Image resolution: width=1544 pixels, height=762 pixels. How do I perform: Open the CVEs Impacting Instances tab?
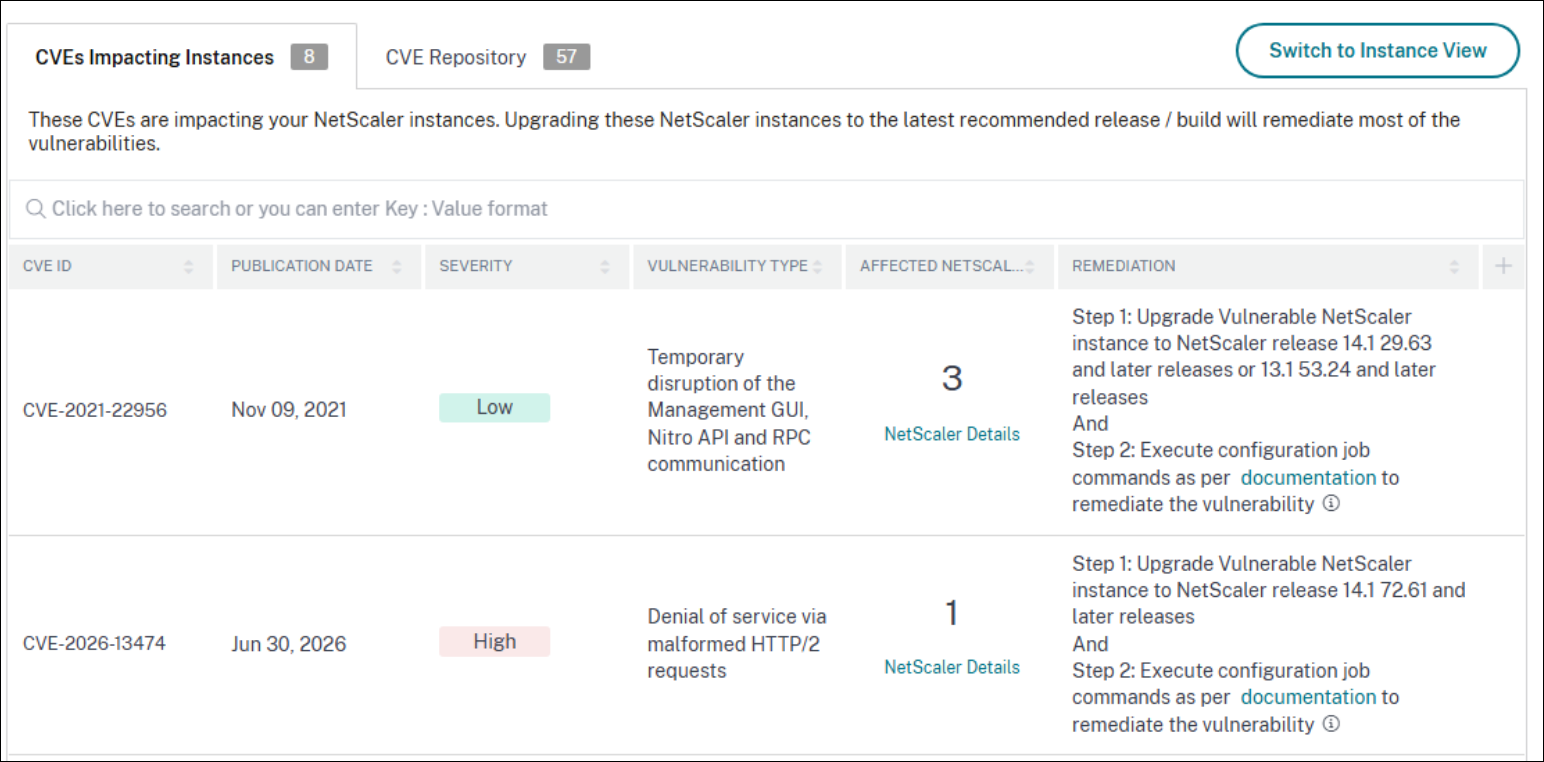coord(182,57)
